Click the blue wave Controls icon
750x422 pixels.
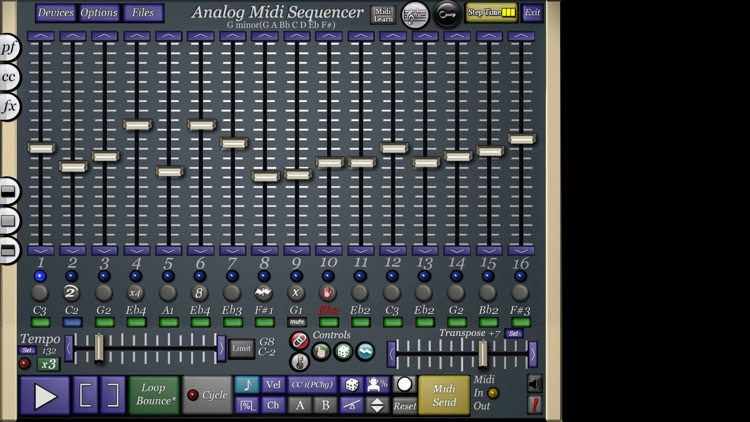tap(365, 352)
